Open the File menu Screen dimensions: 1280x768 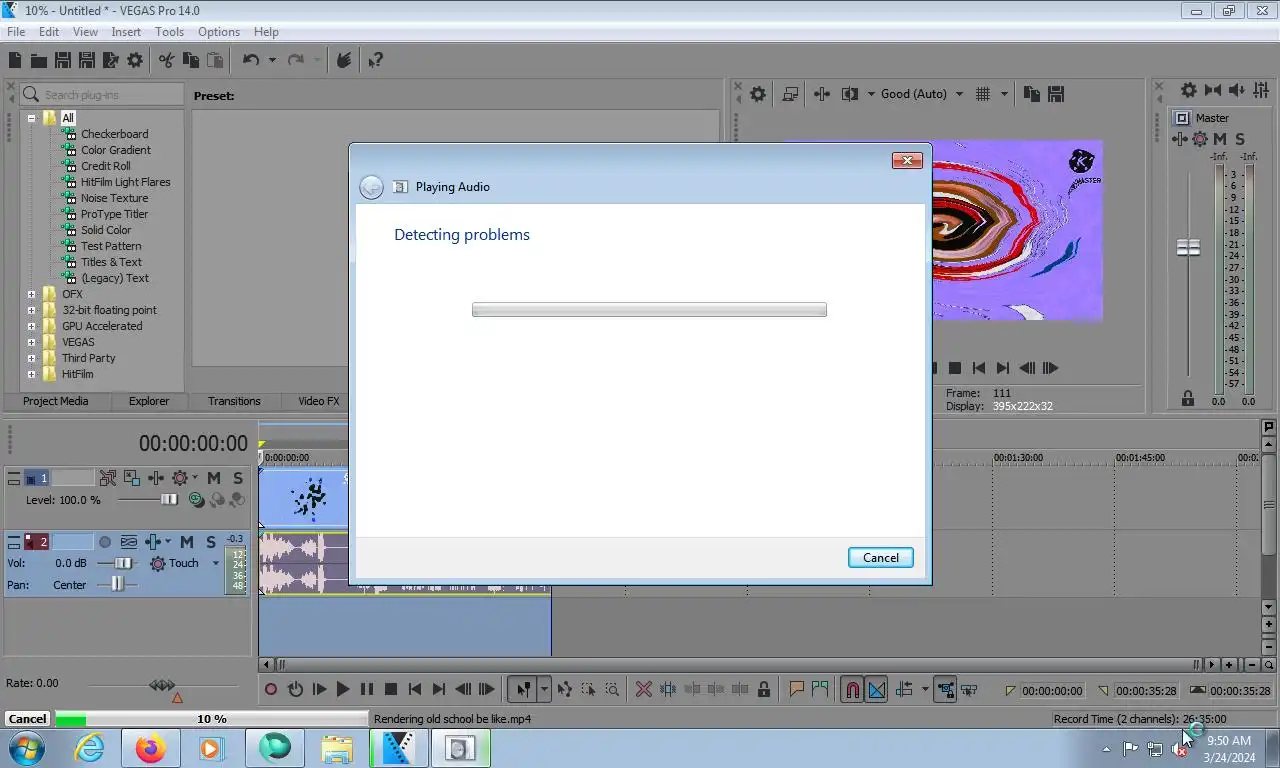[16, 32]
